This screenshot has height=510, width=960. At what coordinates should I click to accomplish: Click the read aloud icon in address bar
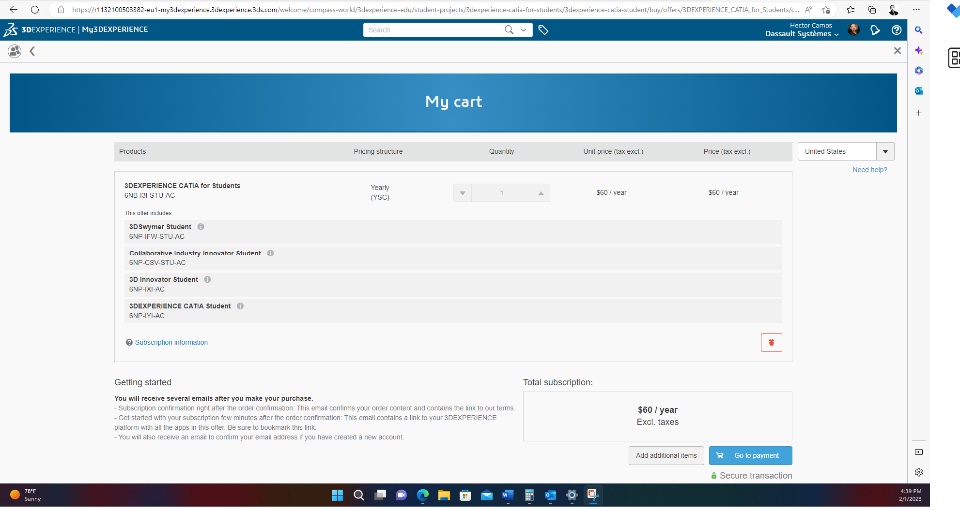[x=809, y=10]
